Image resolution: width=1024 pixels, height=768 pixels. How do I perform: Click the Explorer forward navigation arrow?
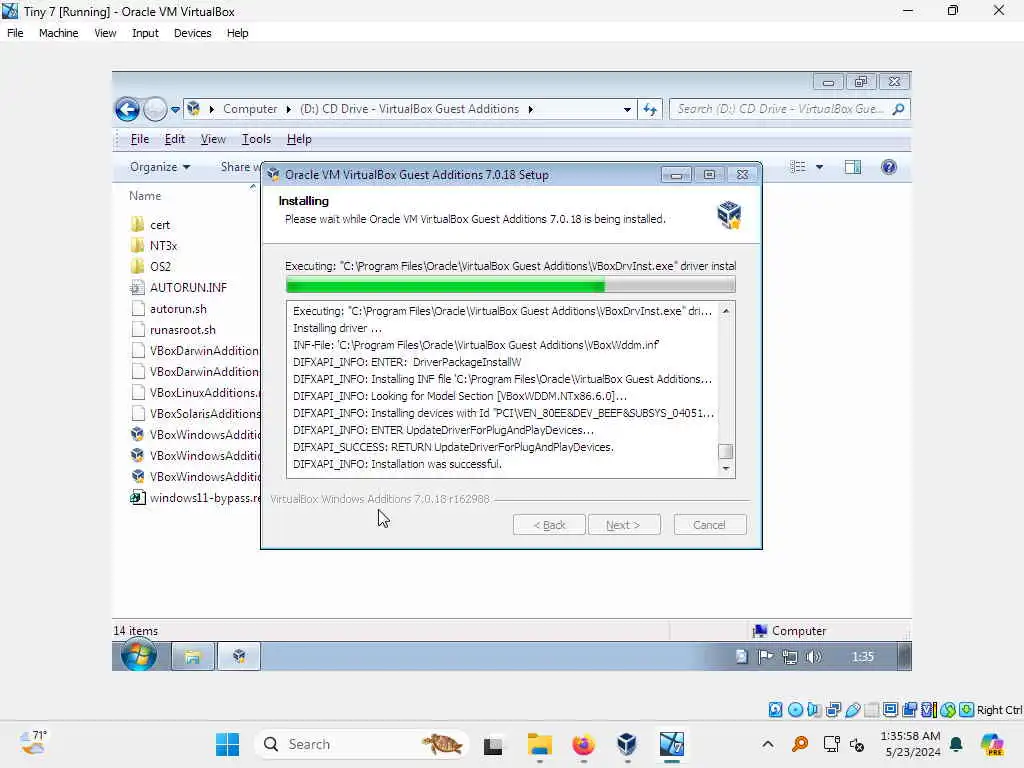pos(155,109)
